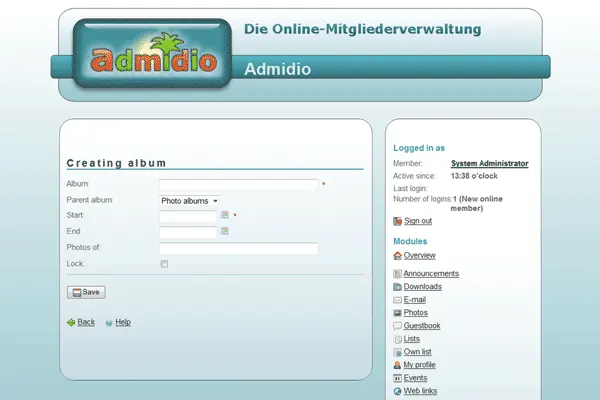Click the Web links globe icon

(x=398, y=391)
